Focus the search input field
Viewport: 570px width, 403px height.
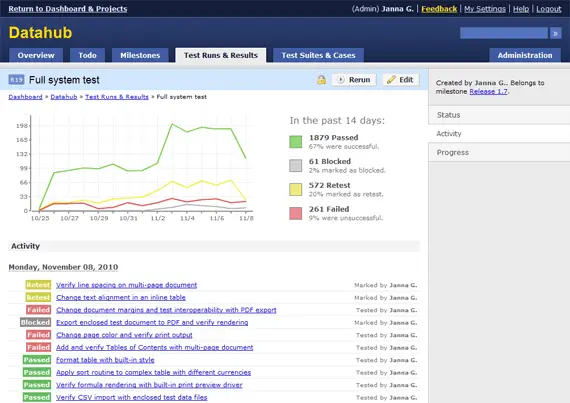[504, 33]
